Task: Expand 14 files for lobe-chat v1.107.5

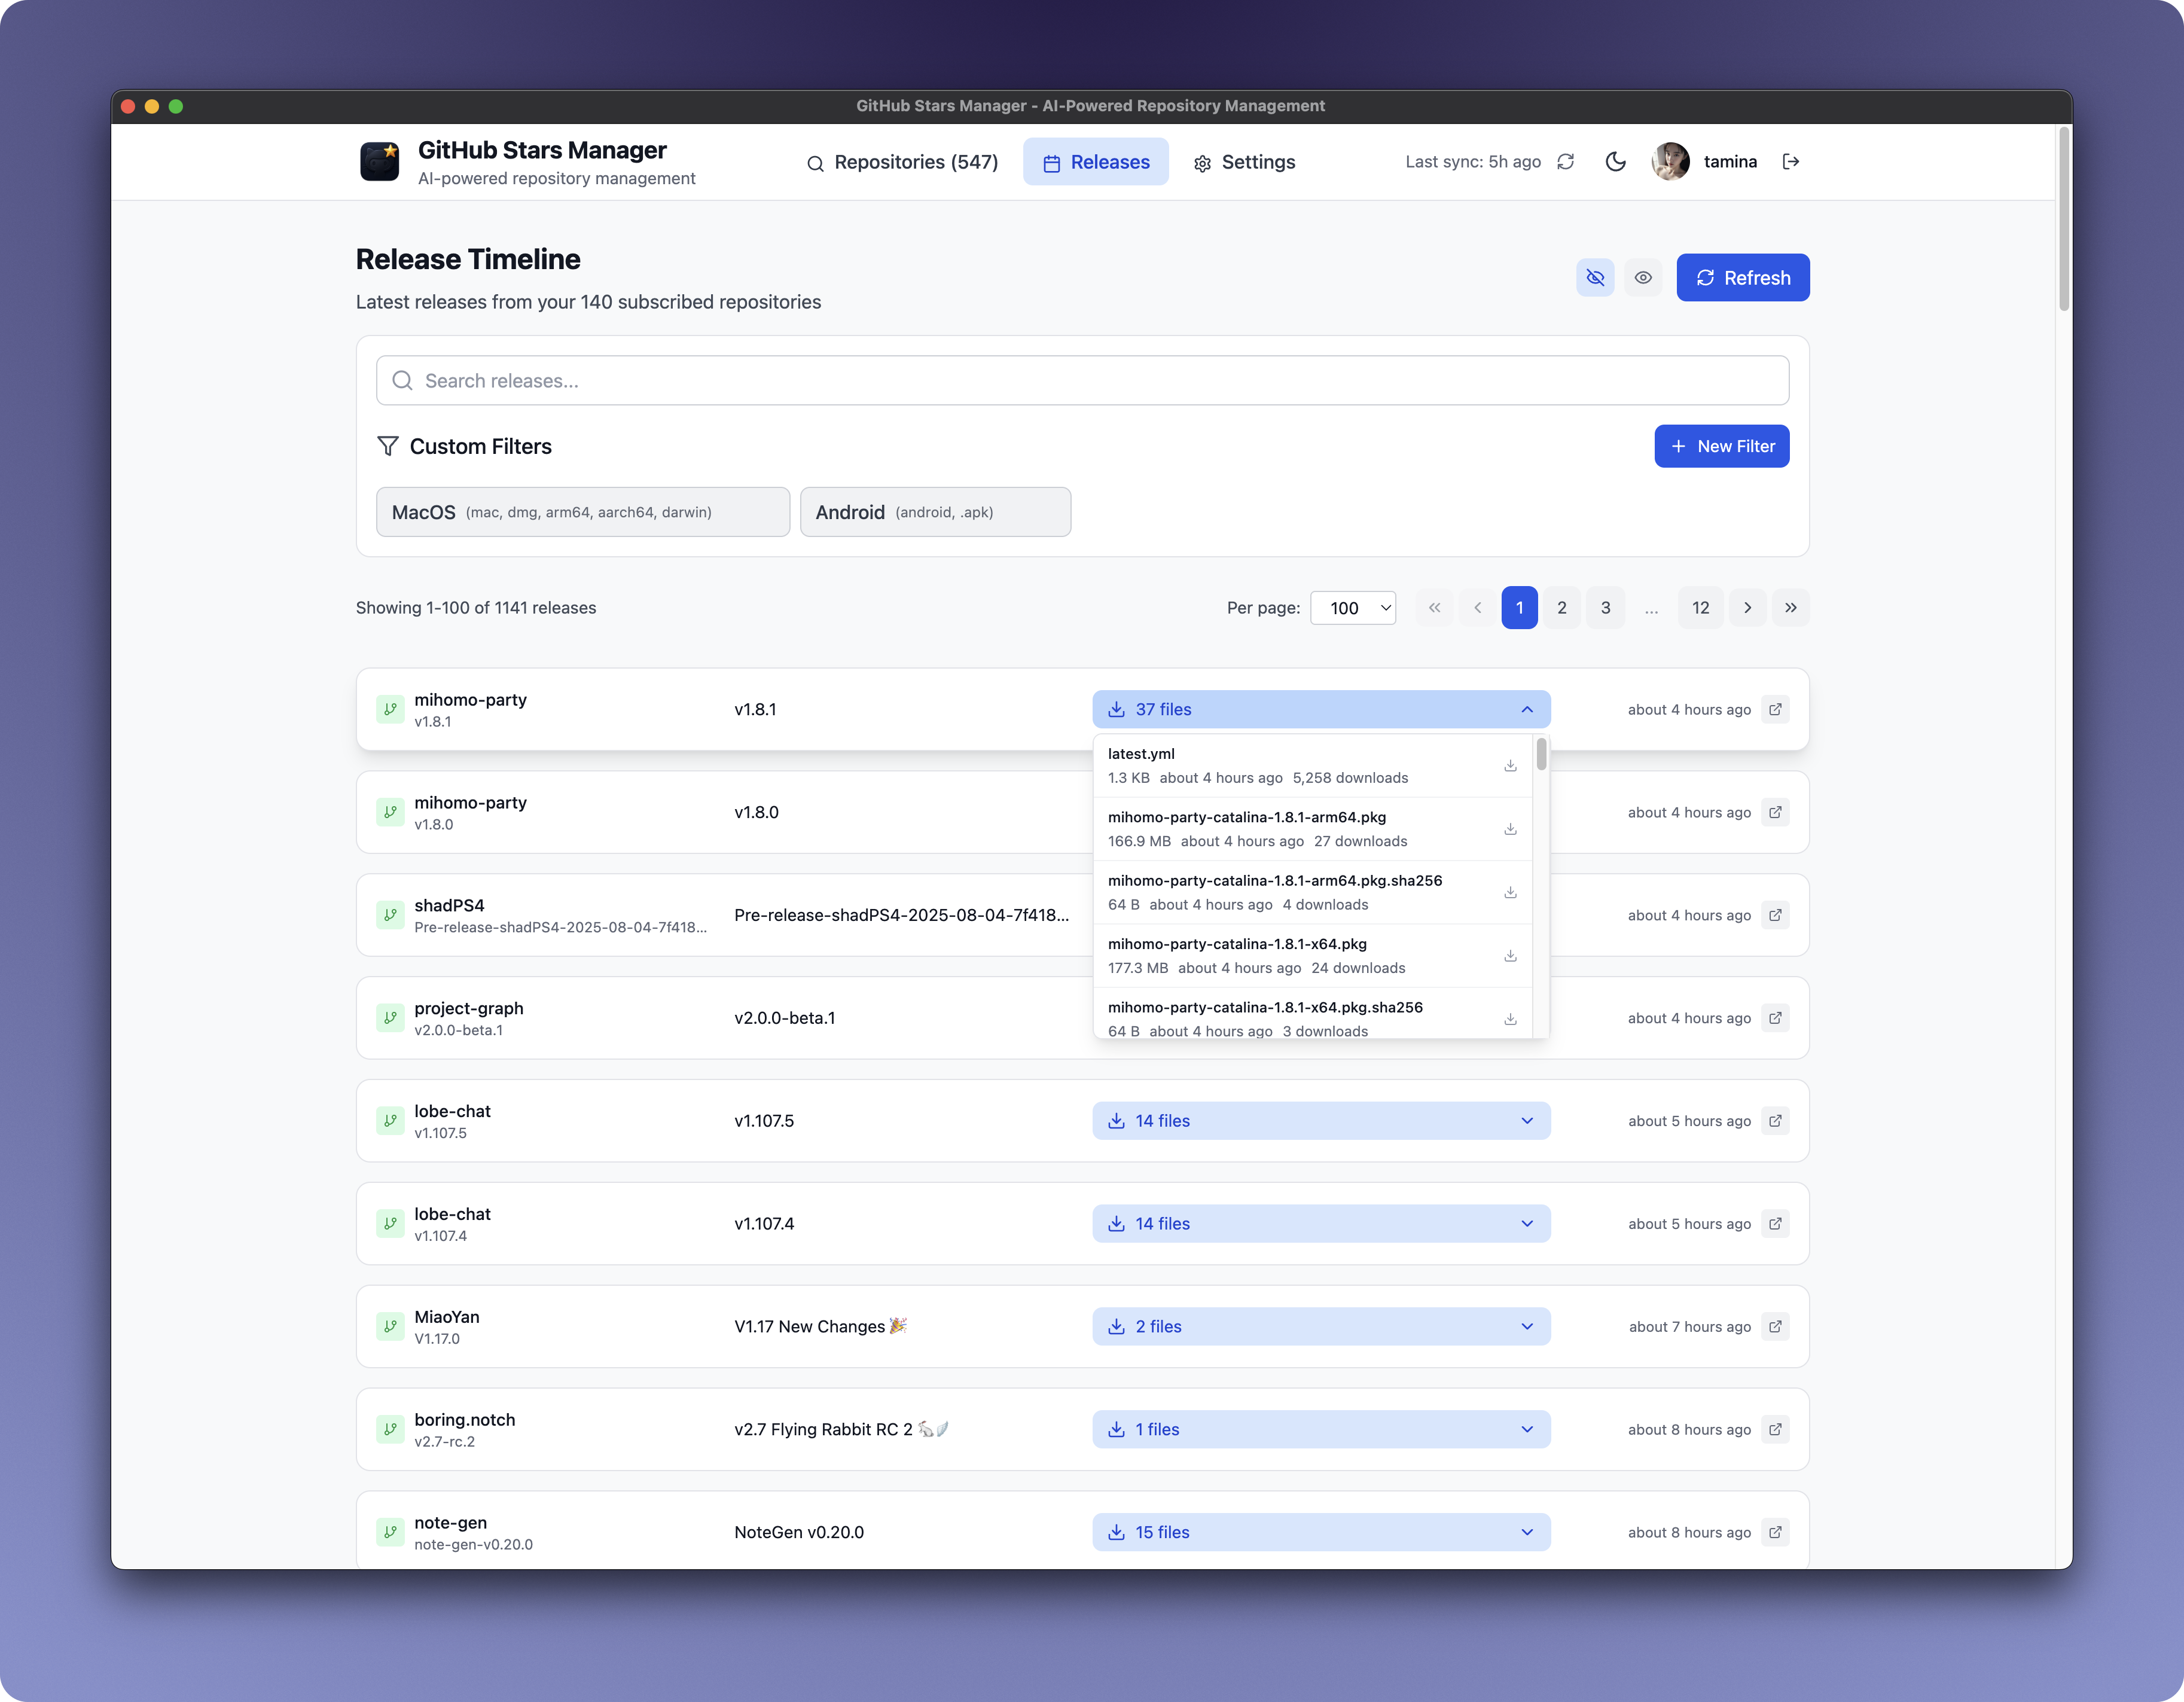Action: tap(1321, 1121)
